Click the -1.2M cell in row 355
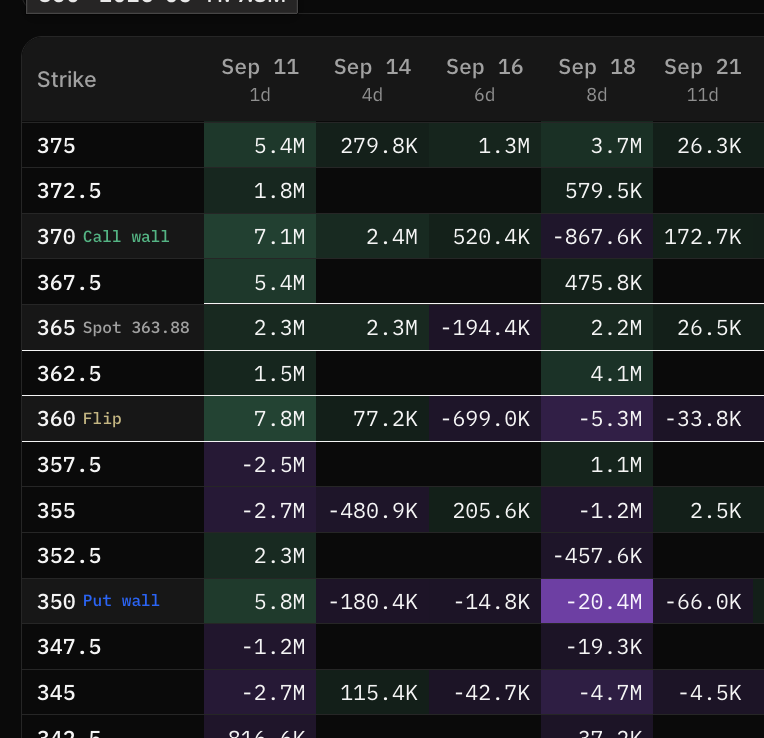Viewport: 764px width, 738px height. click(597, 511)
